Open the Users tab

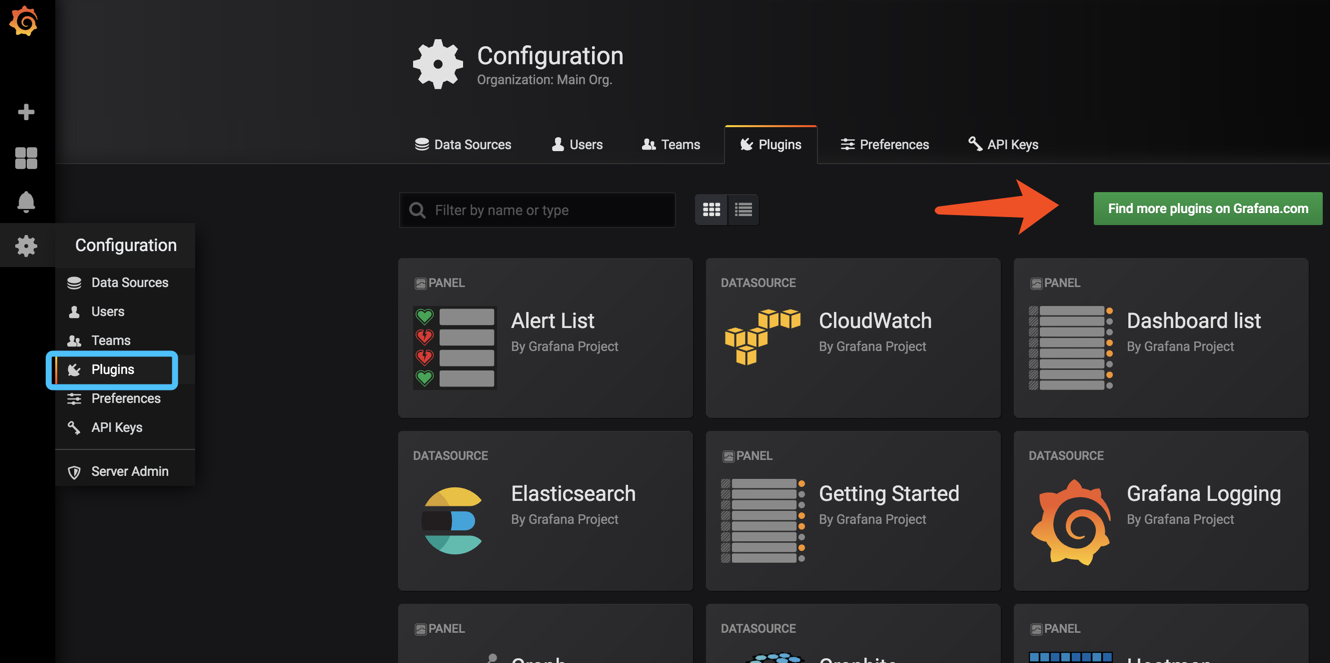[577, 144]
